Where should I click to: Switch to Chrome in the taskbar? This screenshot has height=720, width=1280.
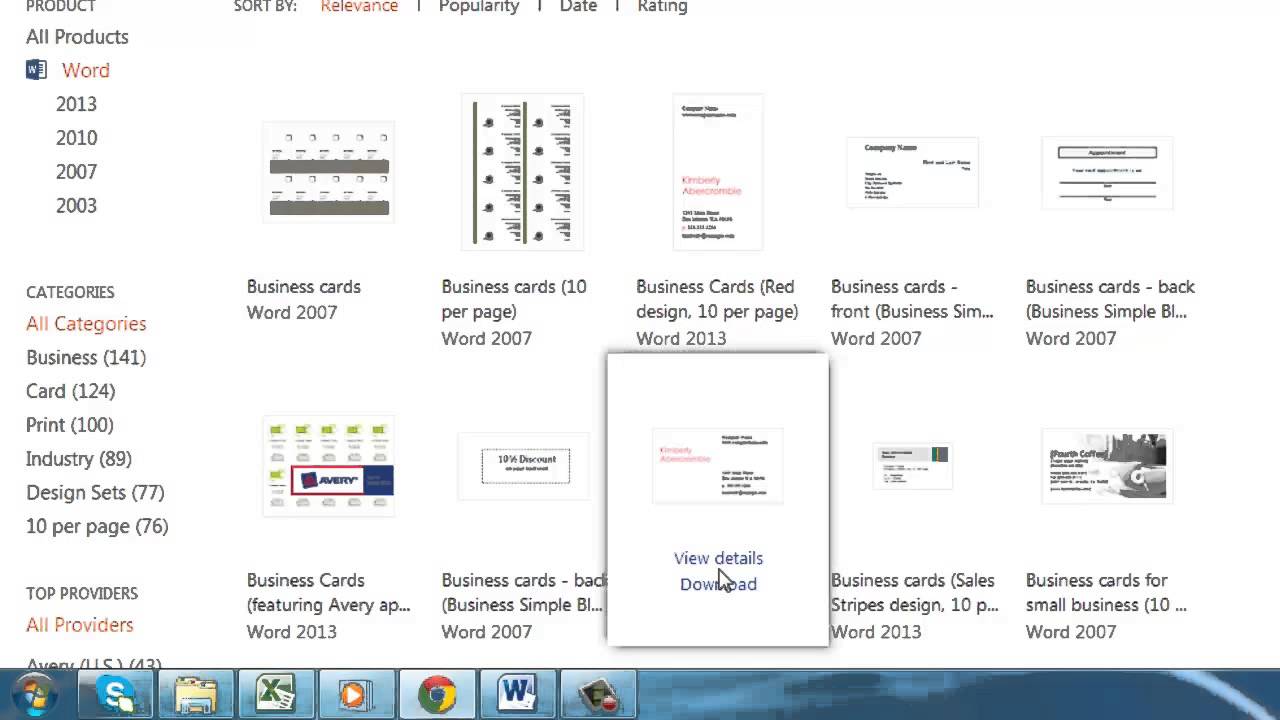point(437,695)
